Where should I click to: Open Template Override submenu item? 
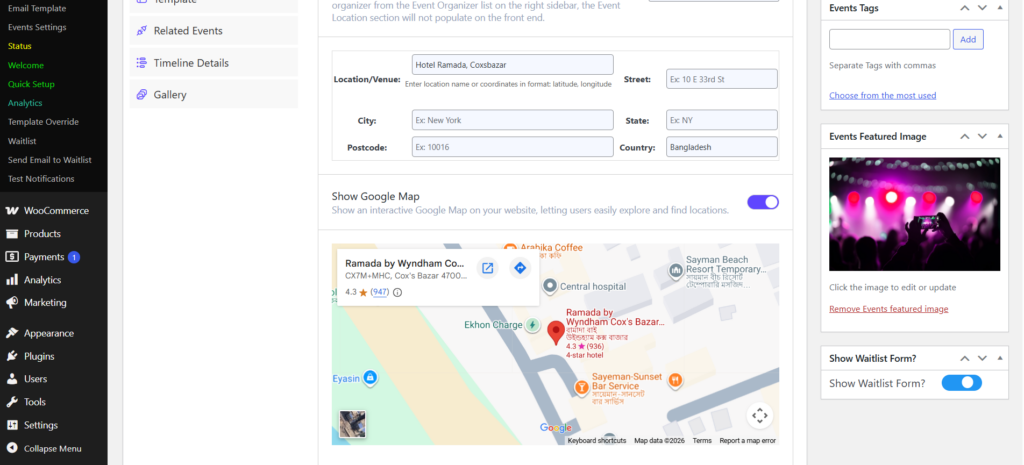coord(43,122)
